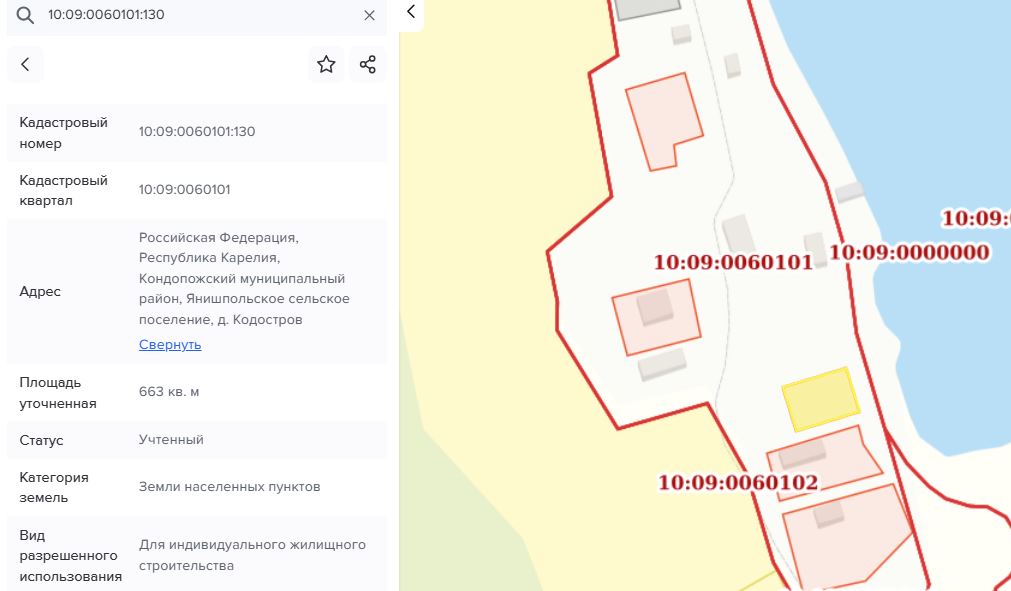Click the 'Кадастровый квартал' label

coord(63,190)
